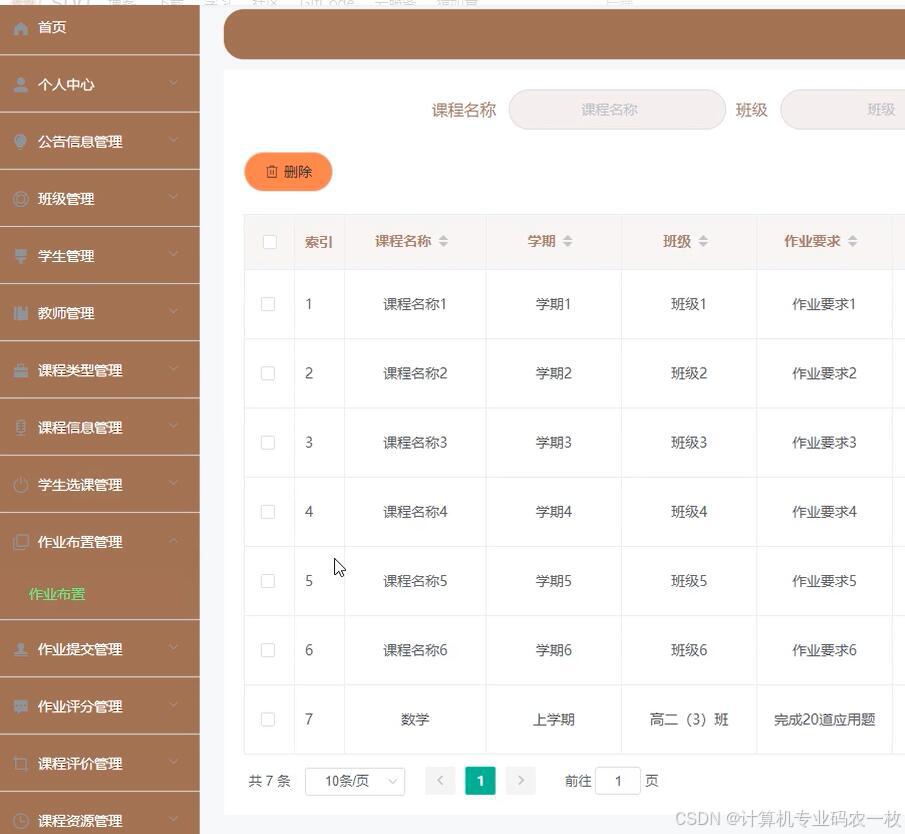
Task: Click the icon beside 公告信息管理
Action: coord(21,142)
